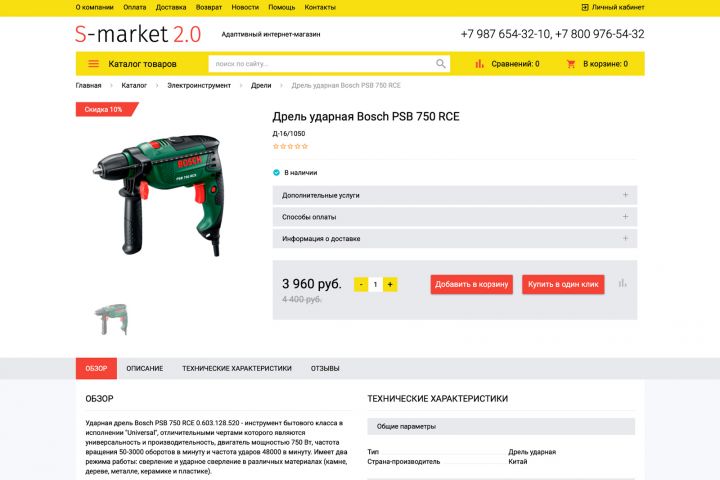Screen dimensions: 720x480
Task: Open the hamburger catalog menu icon
Action: (93, 64)
